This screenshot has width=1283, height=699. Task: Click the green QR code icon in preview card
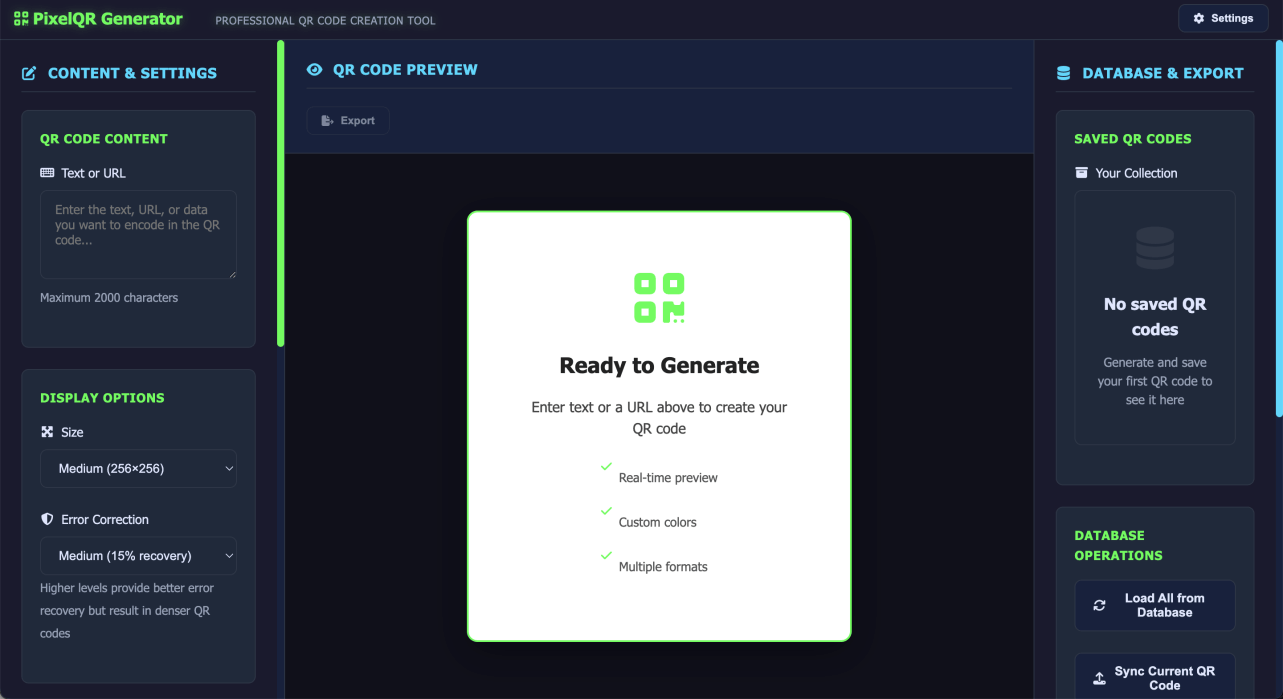click(659, 298)
